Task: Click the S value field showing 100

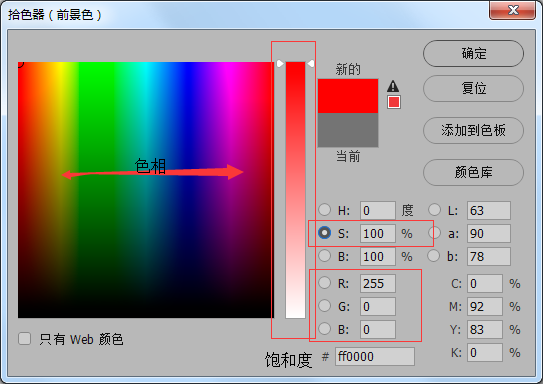Action: click(x=378, y=233)
